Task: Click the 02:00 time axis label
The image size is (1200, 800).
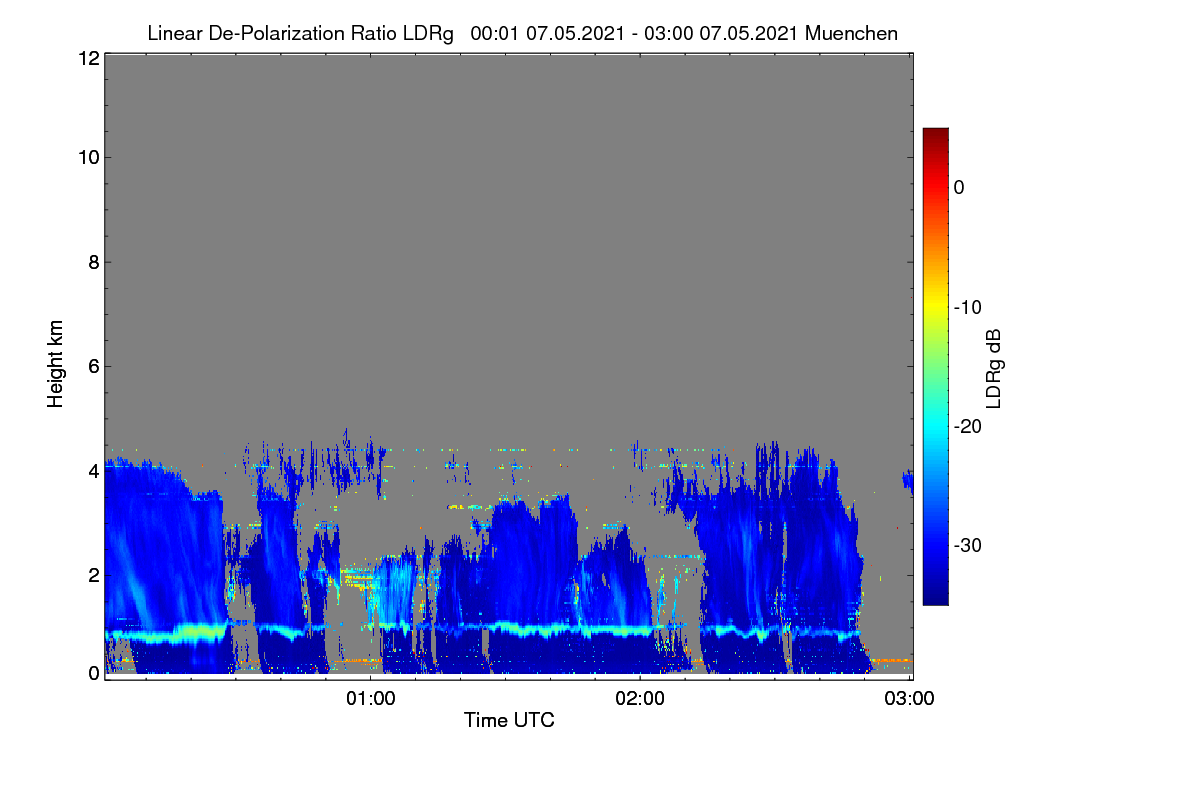Action: tap(640, 698)
